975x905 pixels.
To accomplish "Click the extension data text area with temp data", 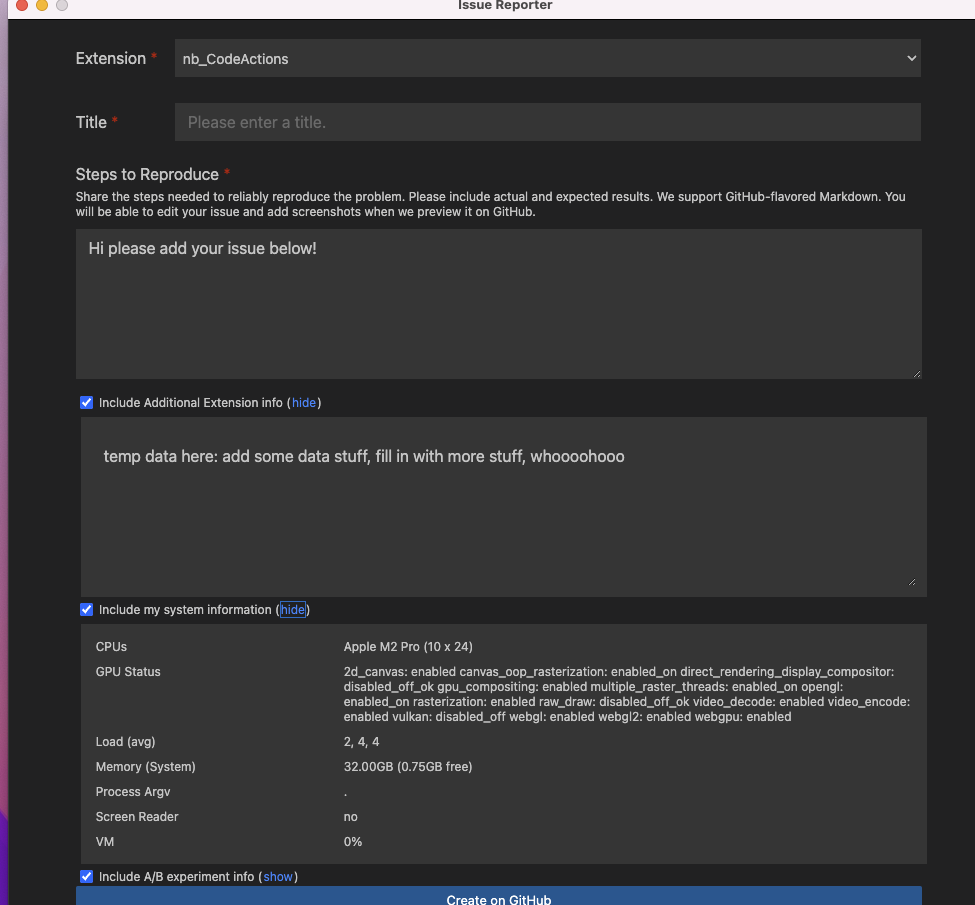I will pyautogui.click(x=503, y=506).
